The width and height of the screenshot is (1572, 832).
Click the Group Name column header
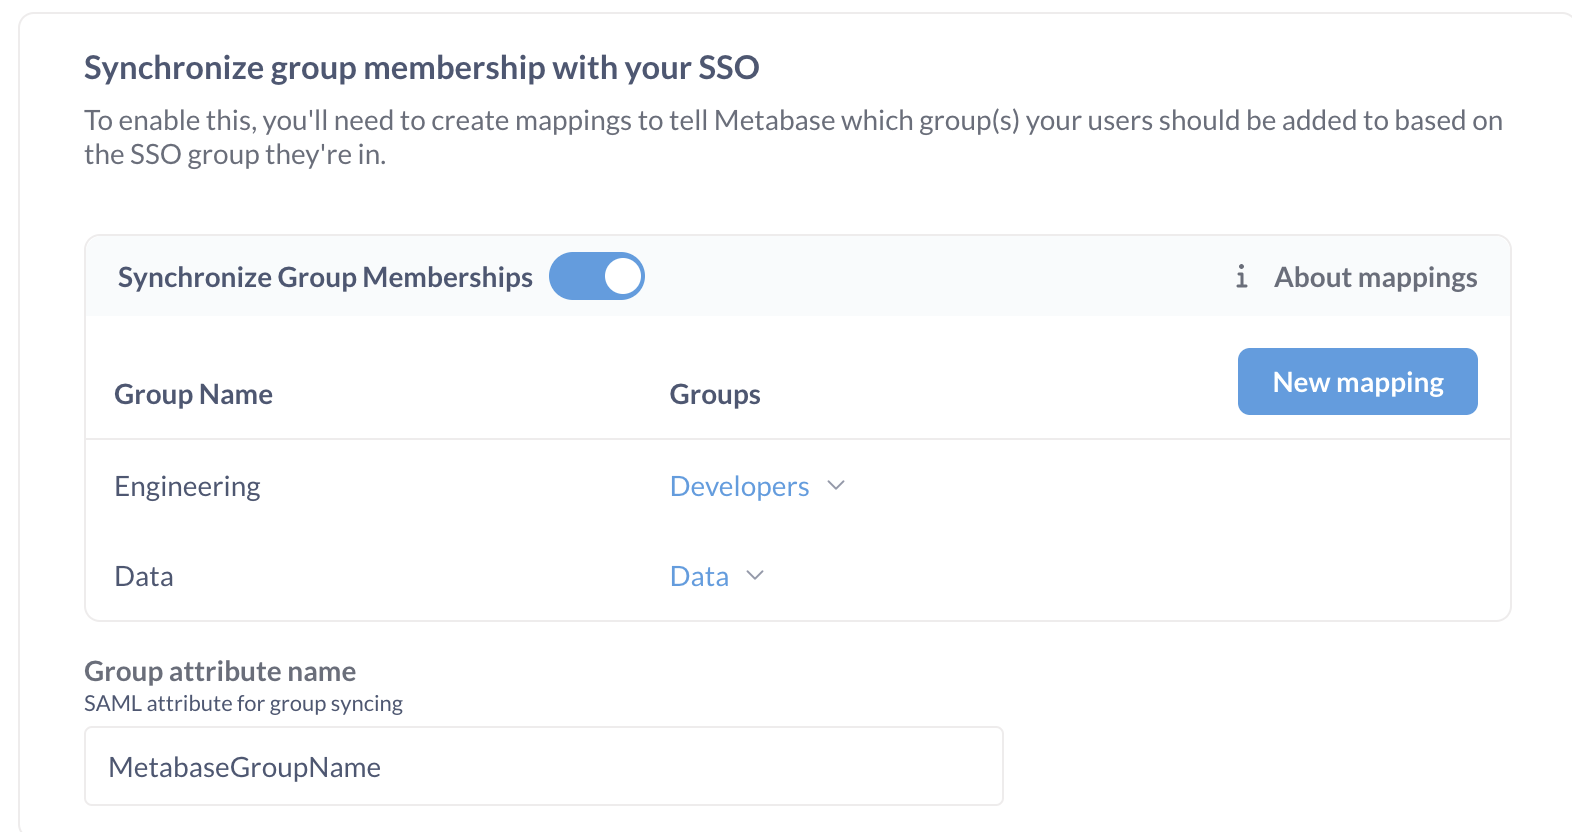click(x=193, y=394)
